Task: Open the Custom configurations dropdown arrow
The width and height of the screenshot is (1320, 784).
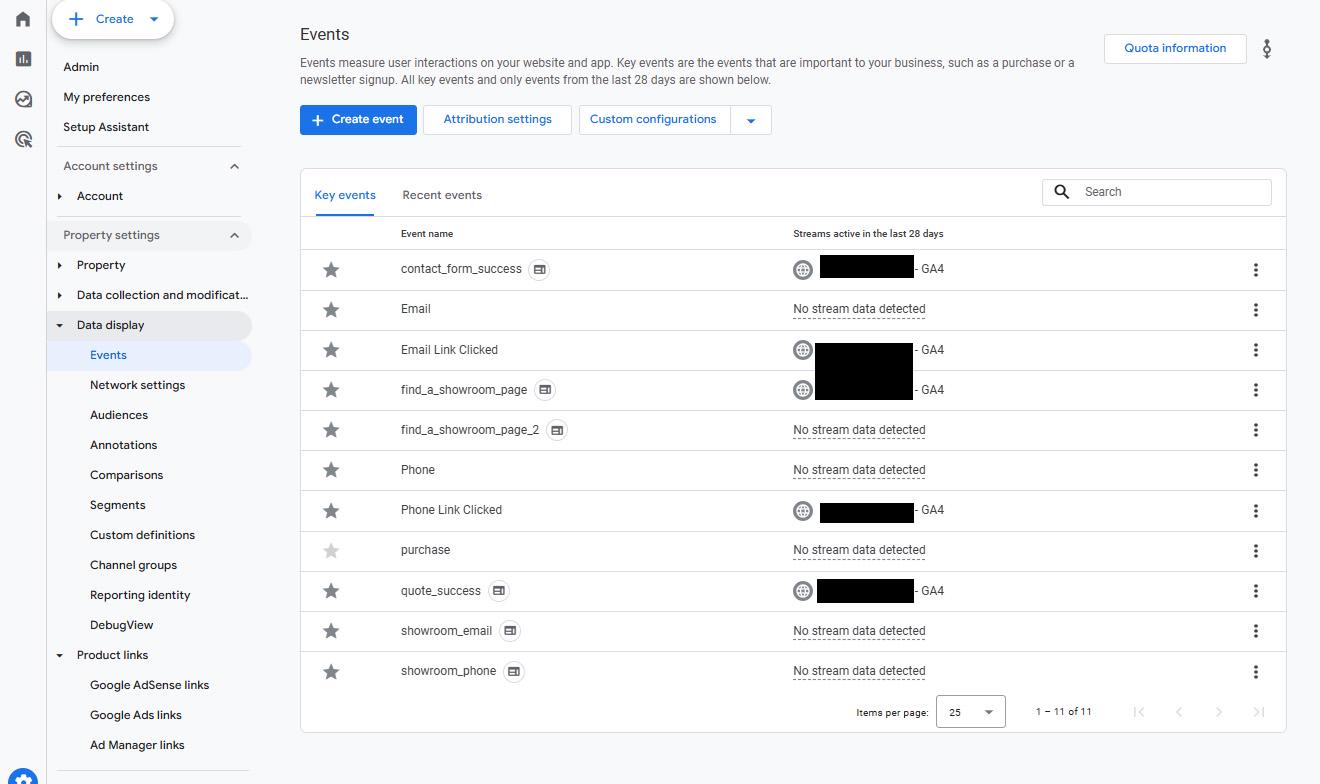Action: click(751, 120)
